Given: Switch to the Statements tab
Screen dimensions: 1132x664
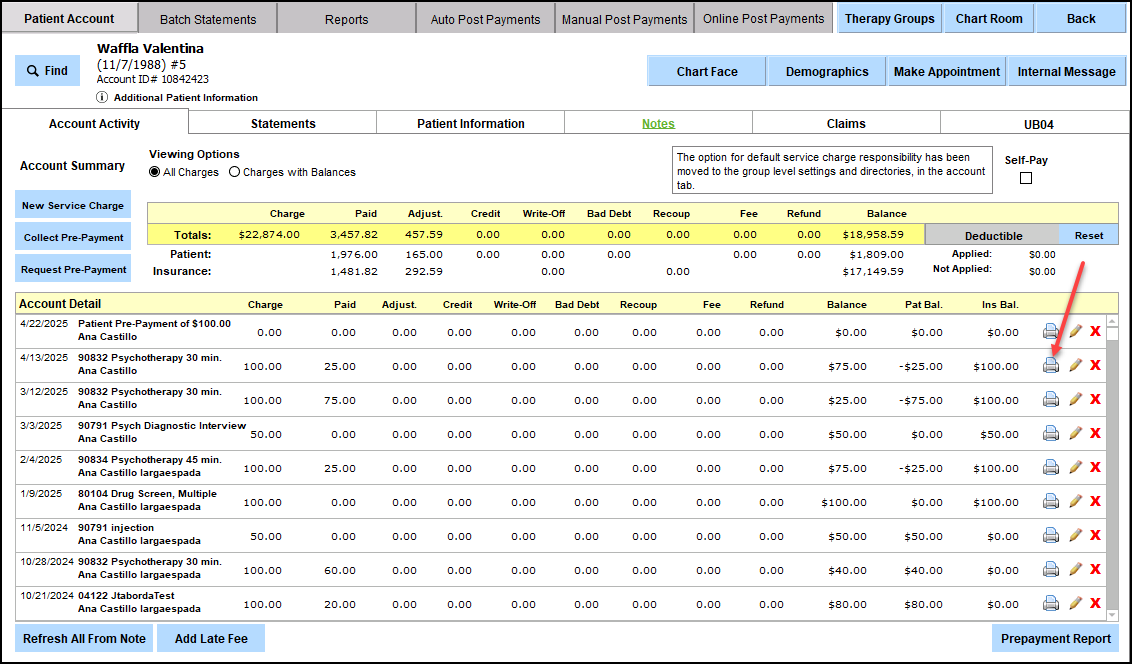Looking at the screenshot, I should pos(283,124).
